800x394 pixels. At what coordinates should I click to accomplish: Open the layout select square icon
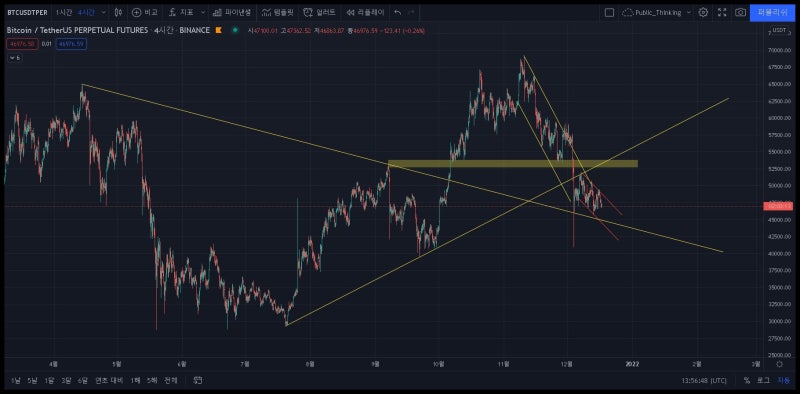(x=609, y=12)
